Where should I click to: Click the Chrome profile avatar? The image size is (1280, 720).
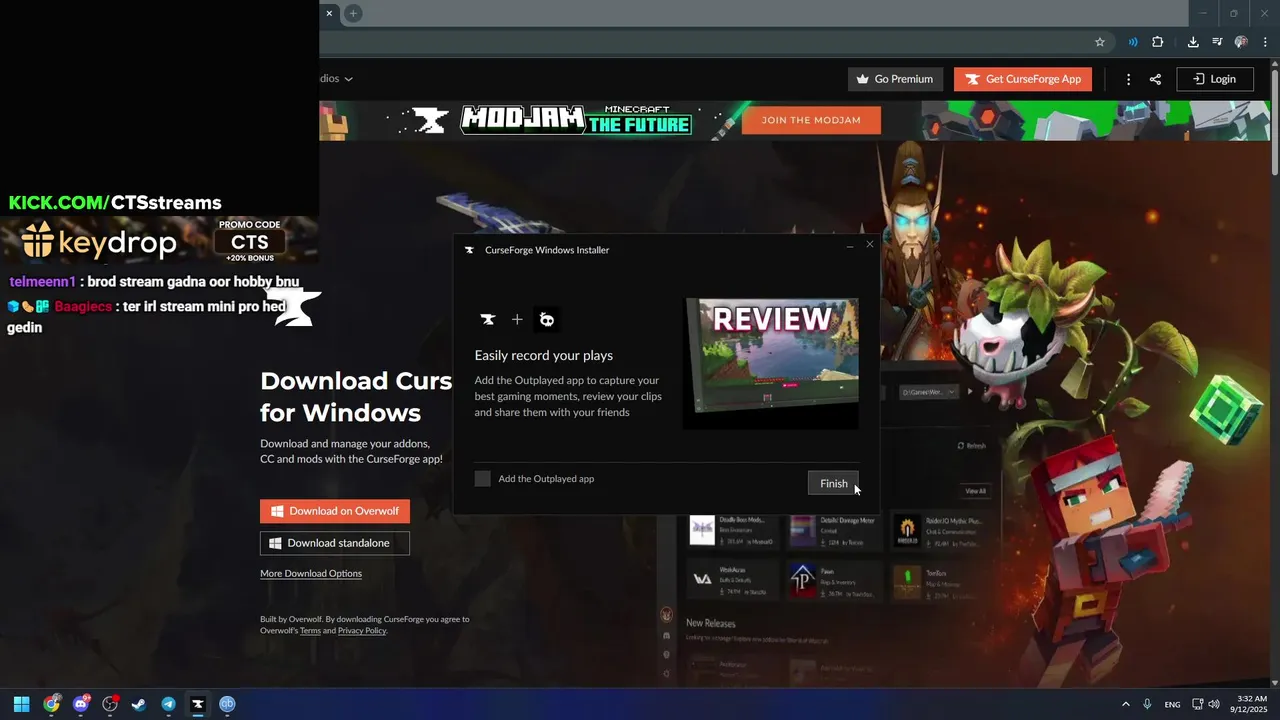[1241, 42]
